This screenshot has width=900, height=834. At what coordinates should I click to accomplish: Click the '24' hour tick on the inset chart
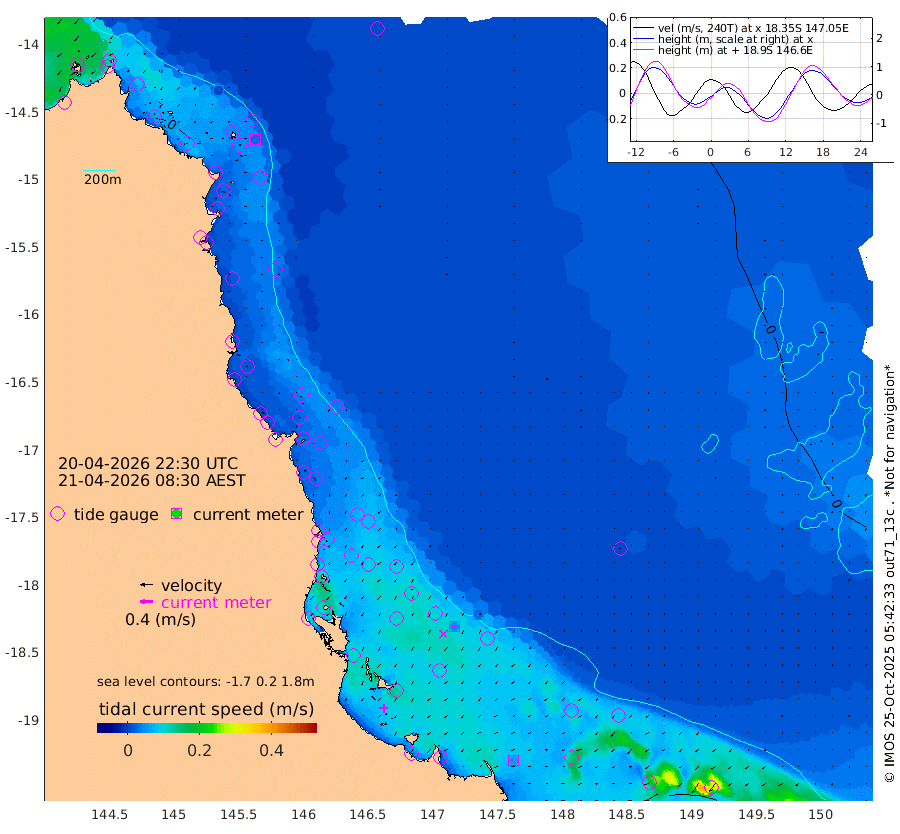tap(860, 152)
